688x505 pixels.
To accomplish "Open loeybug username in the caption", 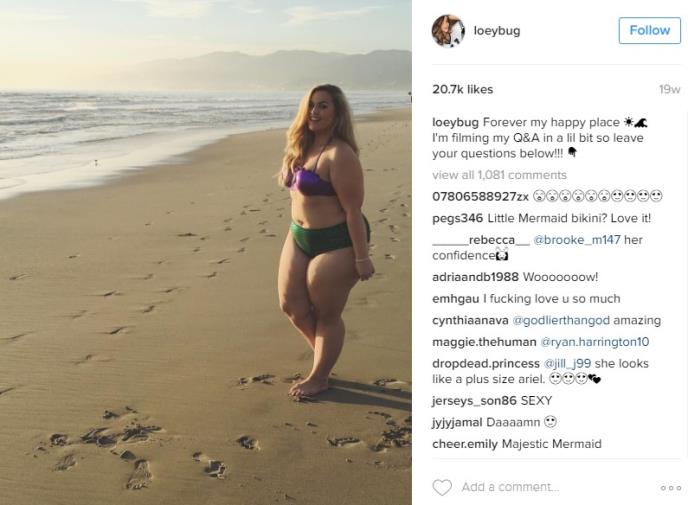I will [455, 122].
